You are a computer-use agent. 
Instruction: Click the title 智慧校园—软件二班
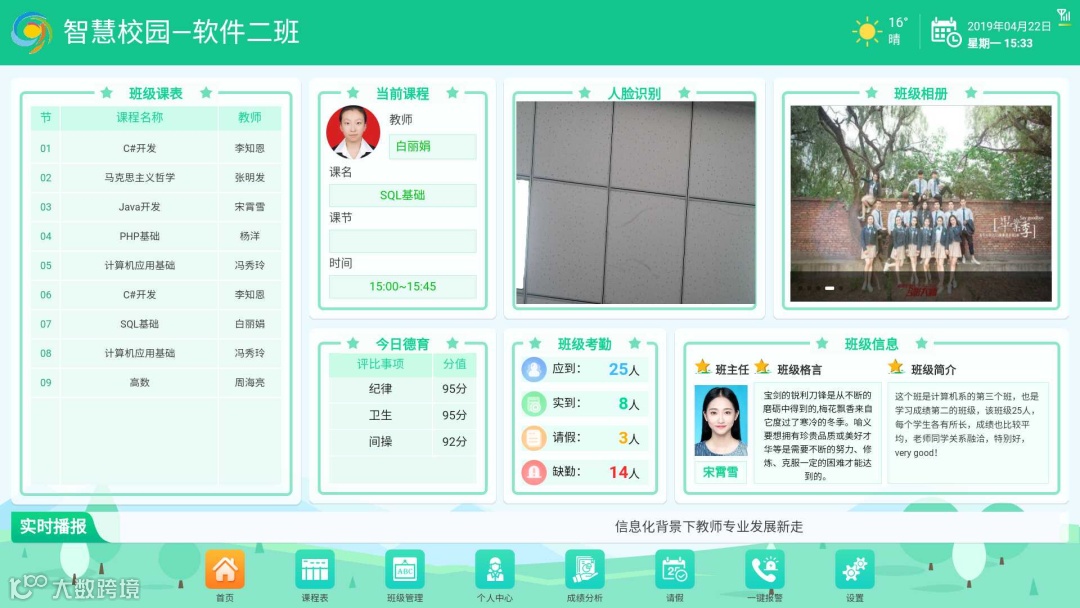pyautogui.click(x=181, y=32)
